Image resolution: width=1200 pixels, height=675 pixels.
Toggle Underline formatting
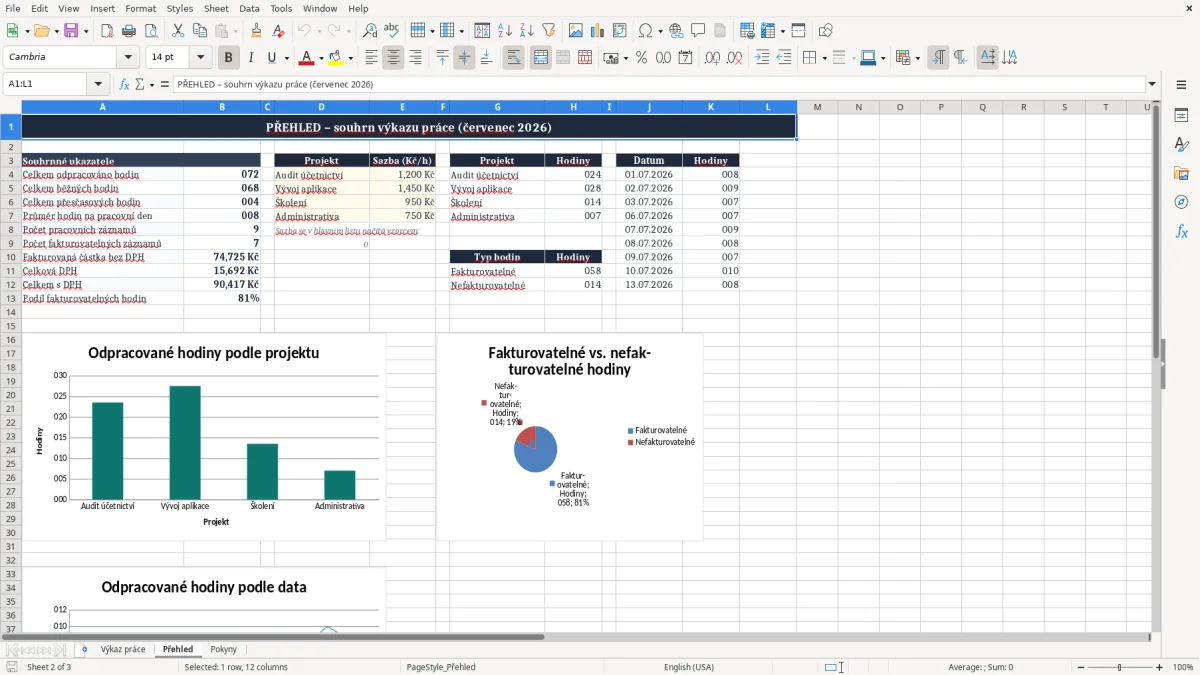pos(272,57)
